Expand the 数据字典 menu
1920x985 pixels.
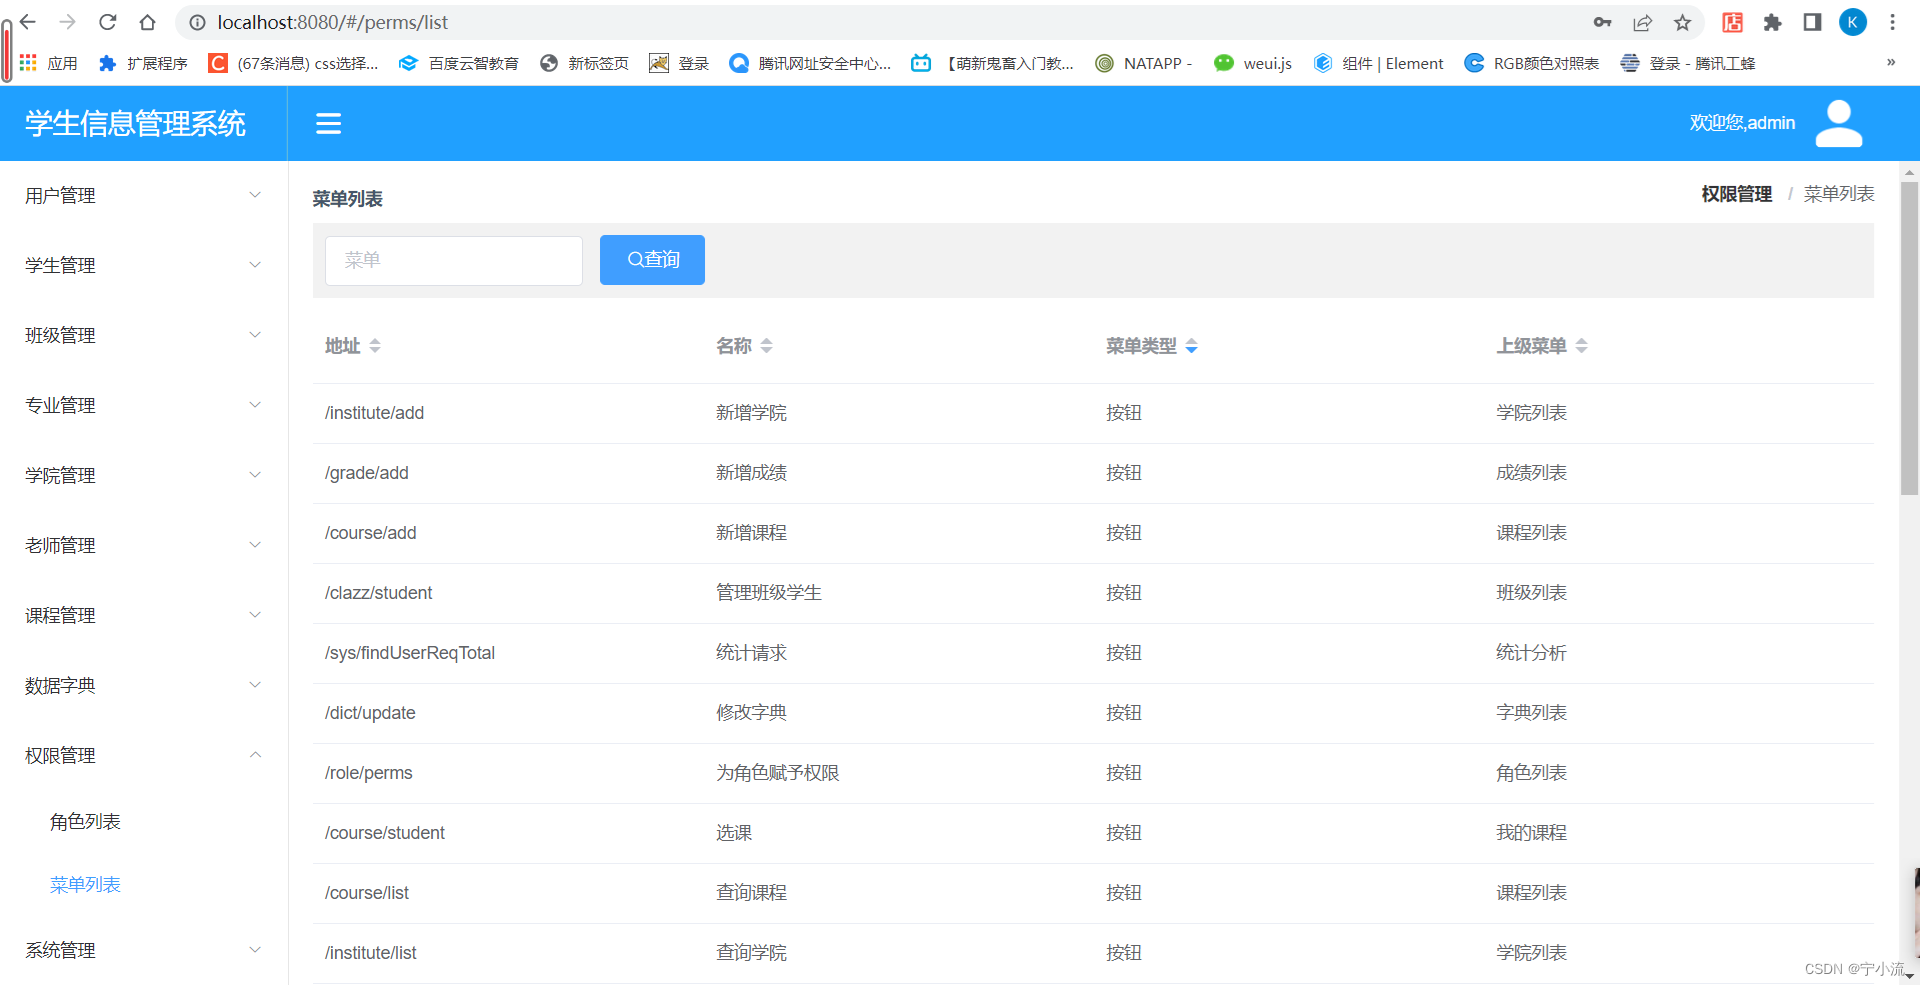pos(143,685)
